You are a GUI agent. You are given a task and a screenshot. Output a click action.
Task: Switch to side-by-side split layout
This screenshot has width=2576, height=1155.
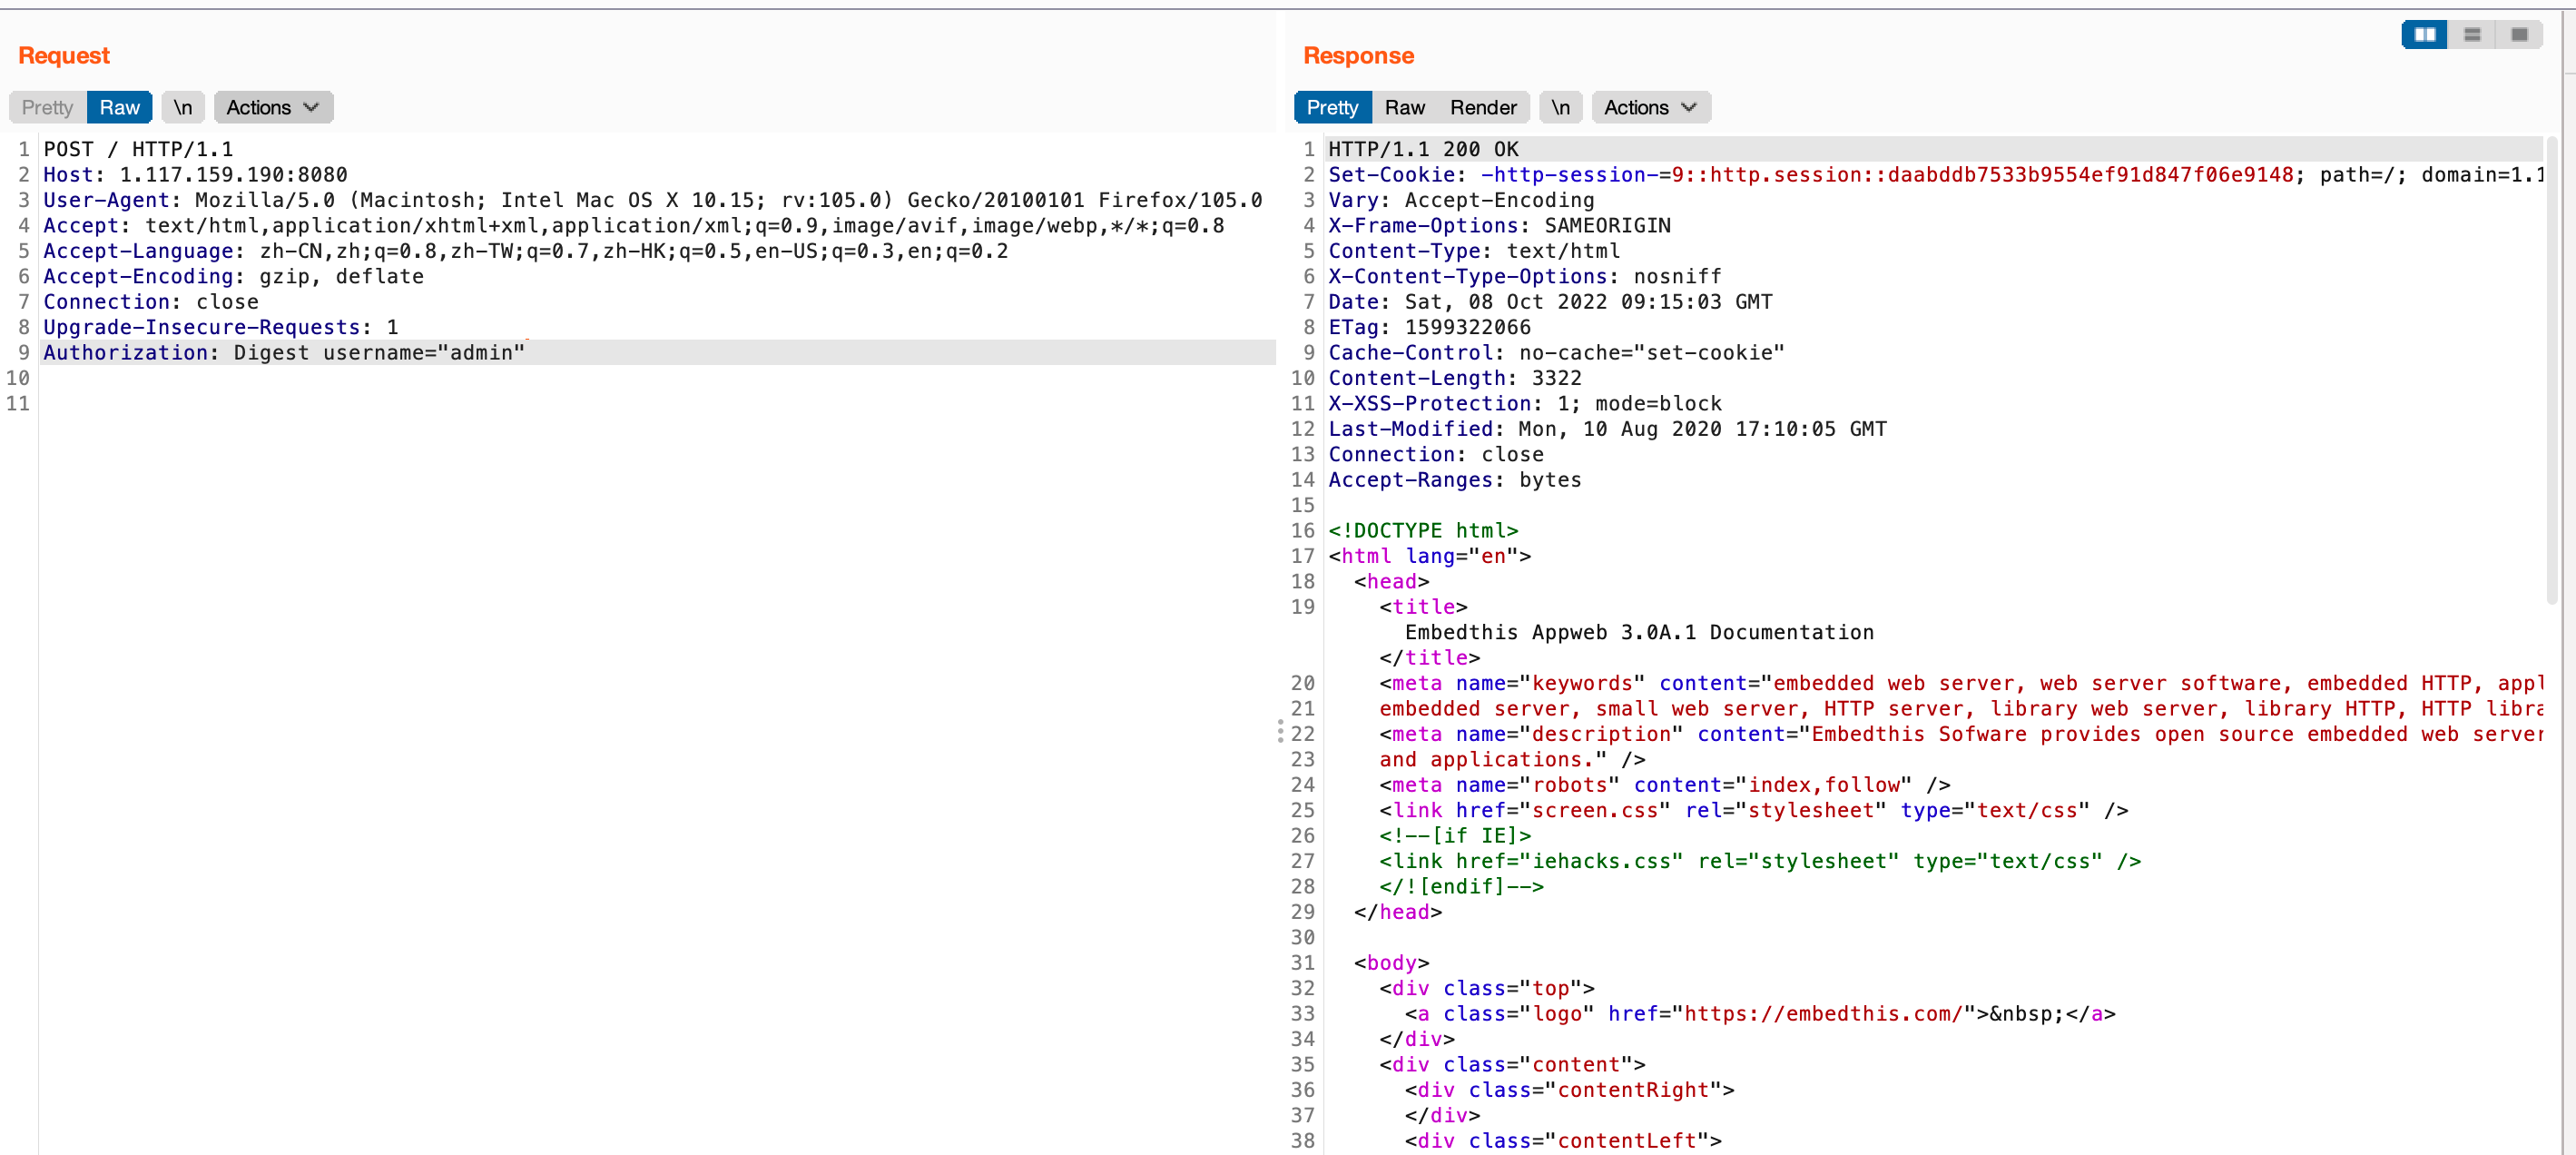click(2424, 35)
